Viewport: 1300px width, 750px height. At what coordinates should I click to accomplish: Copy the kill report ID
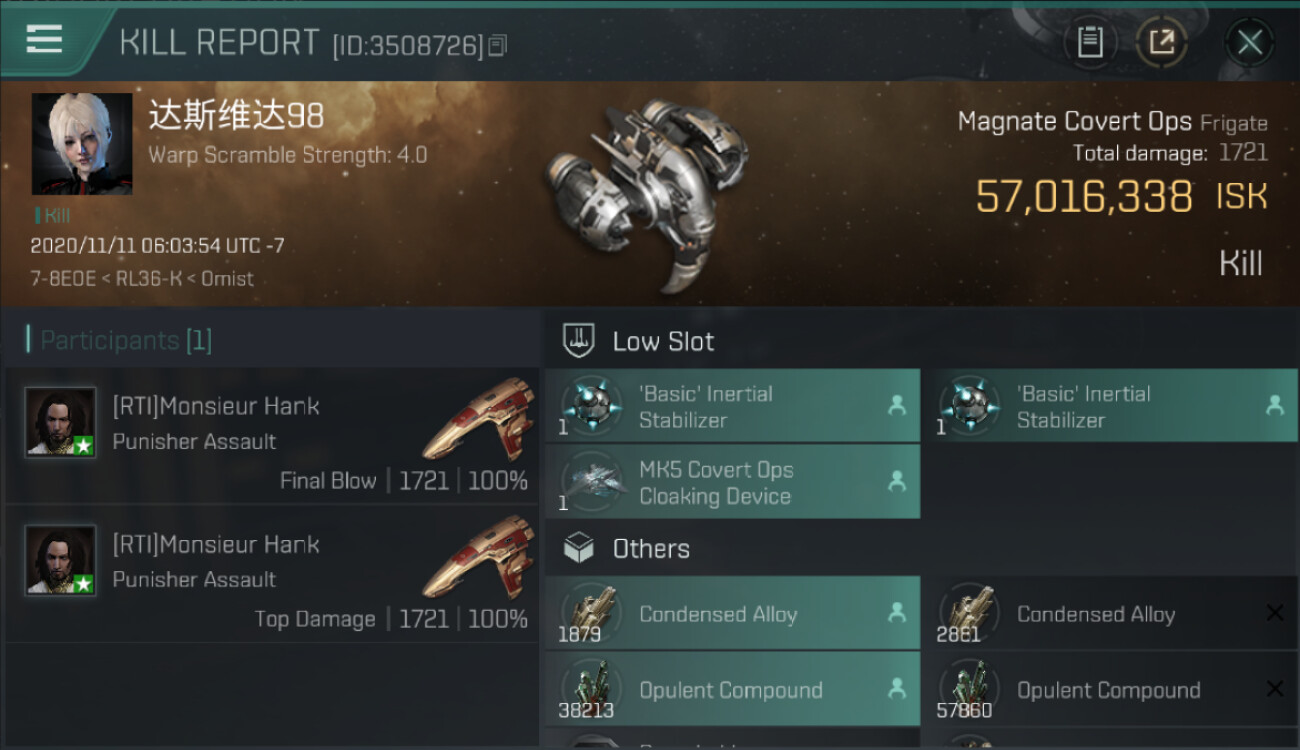pos(498,45)
